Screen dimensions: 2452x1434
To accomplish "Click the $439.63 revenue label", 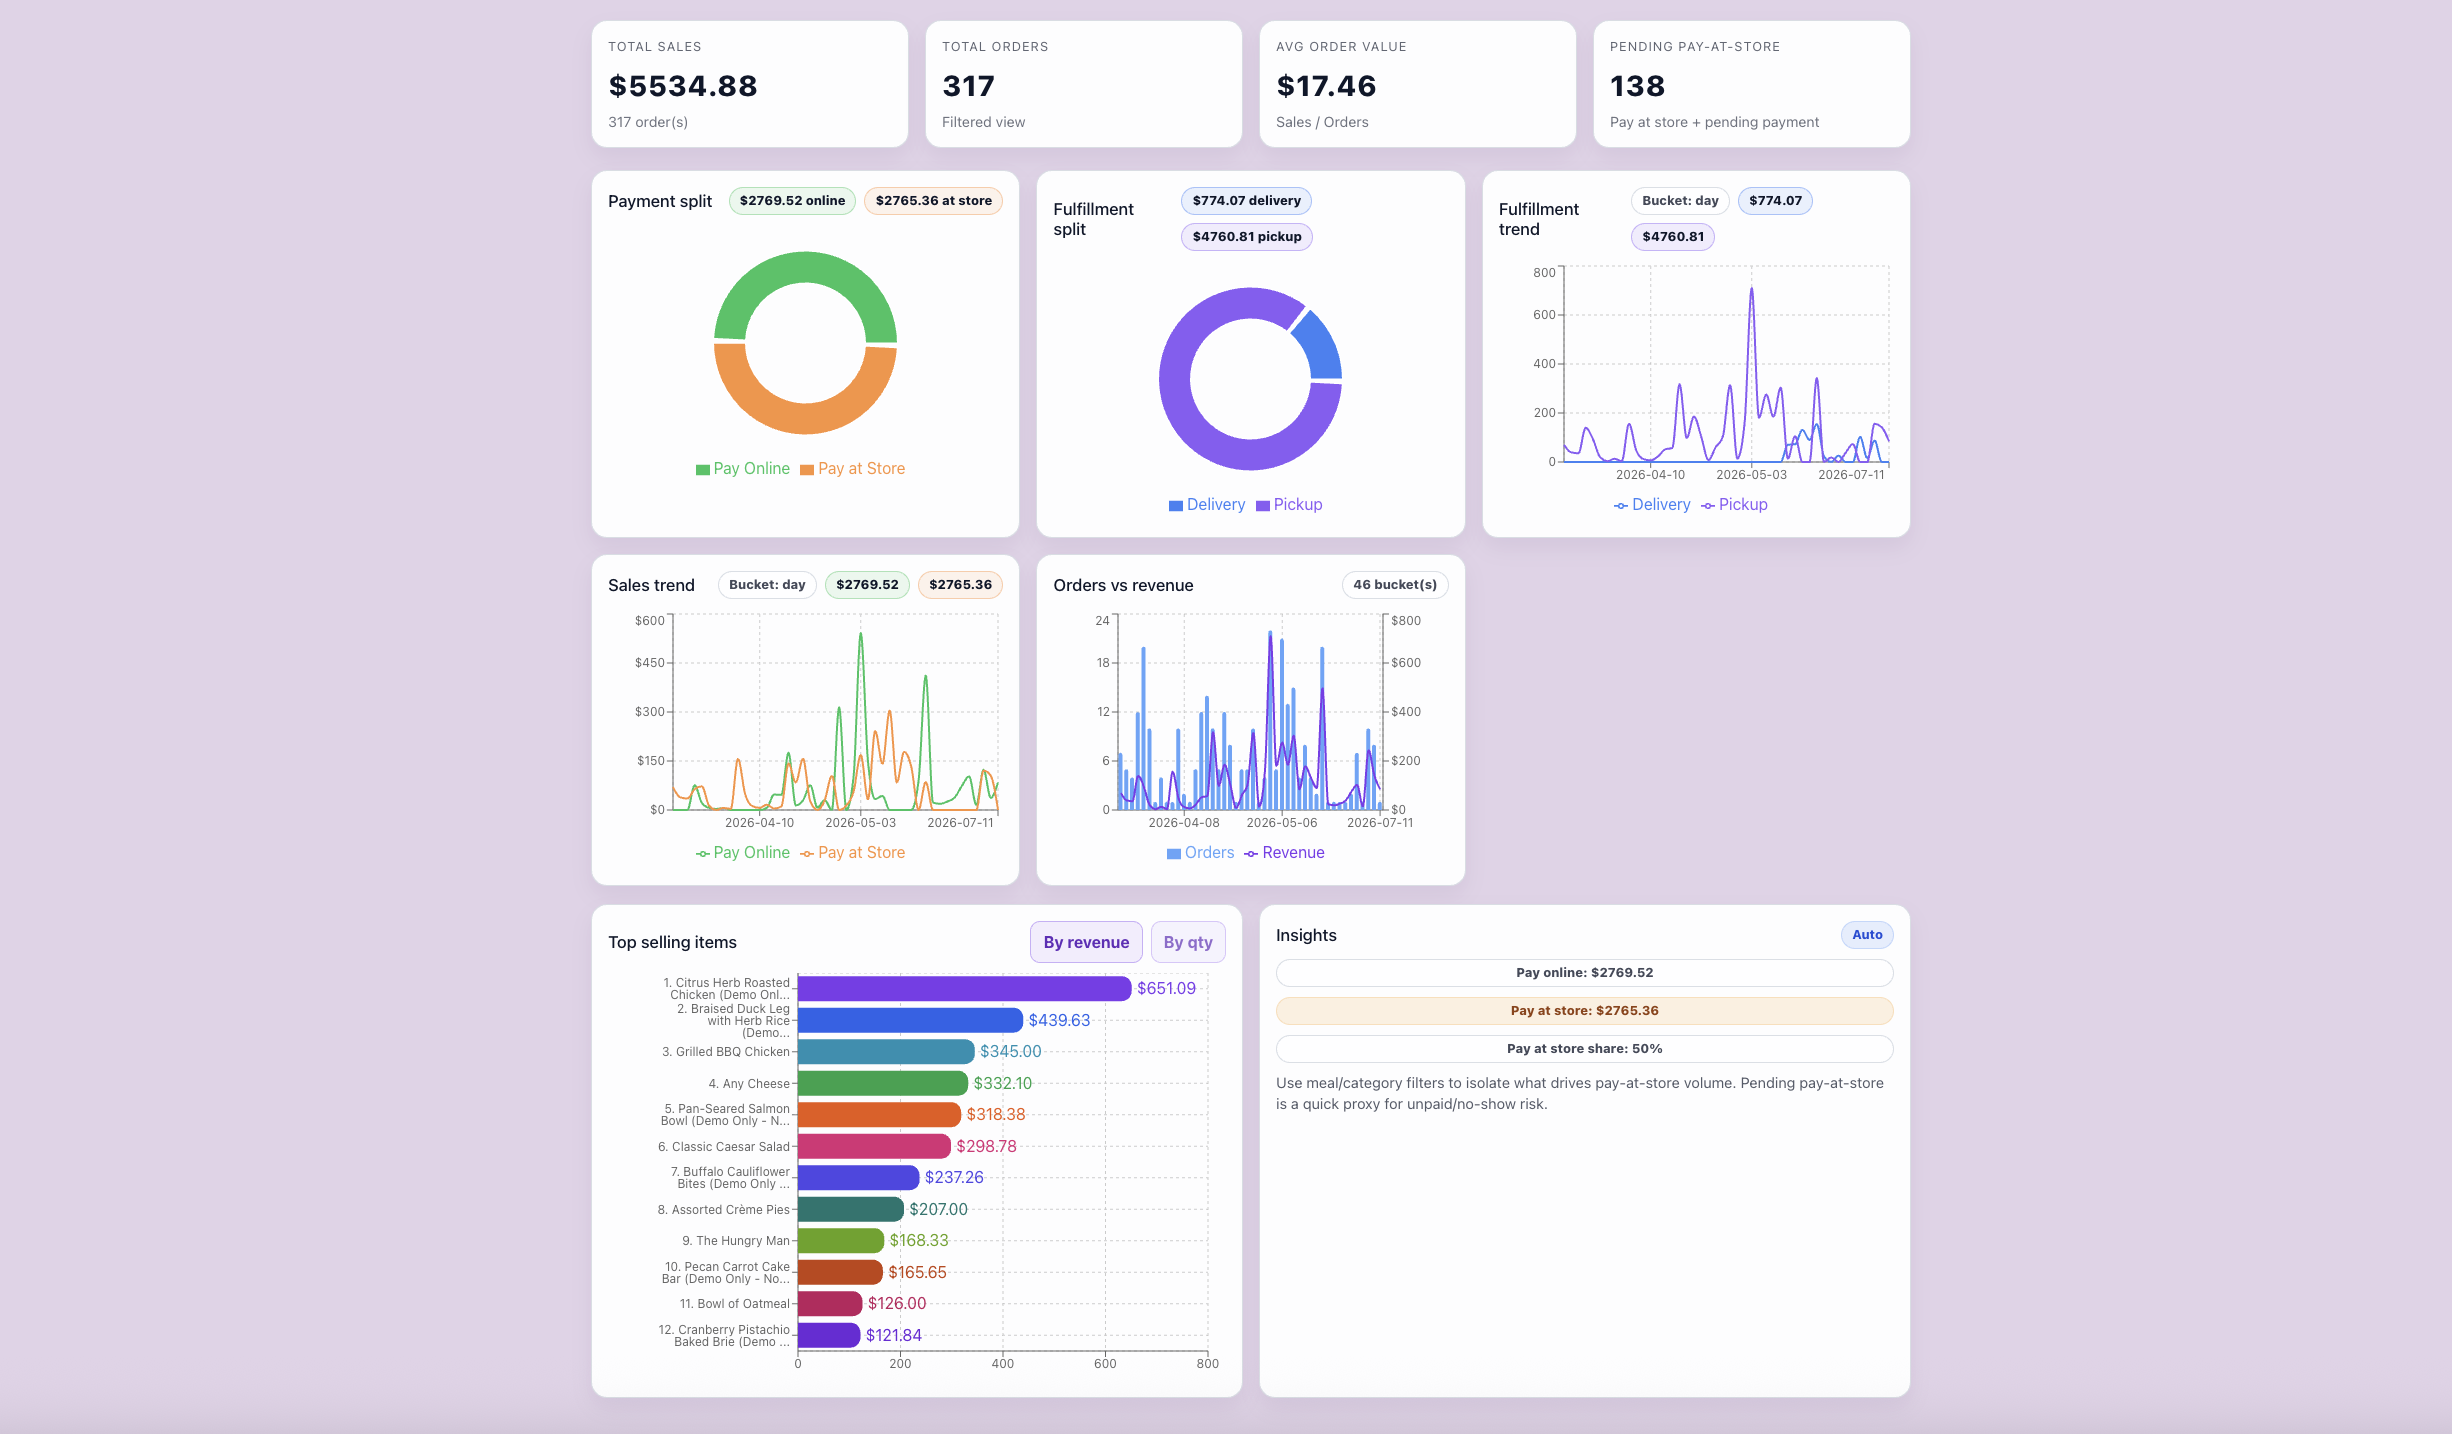I will pos(1059,1020).
